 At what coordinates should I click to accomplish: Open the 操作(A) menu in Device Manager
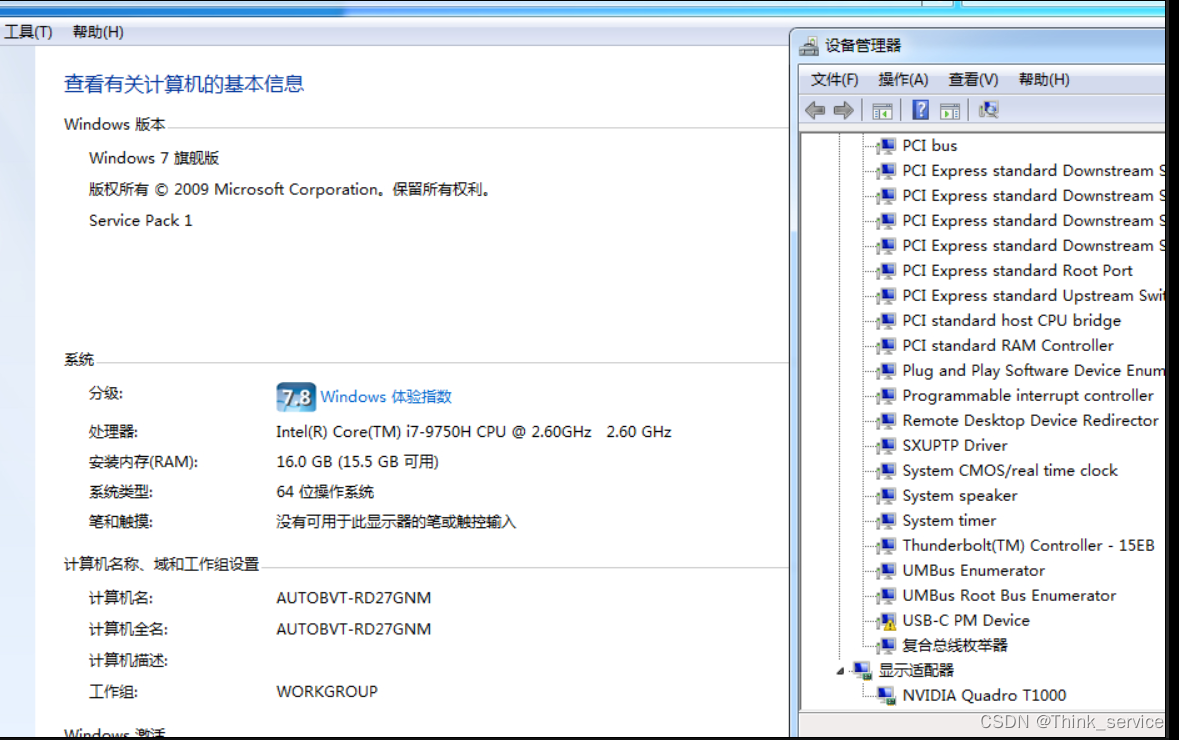tap(903, 80)
